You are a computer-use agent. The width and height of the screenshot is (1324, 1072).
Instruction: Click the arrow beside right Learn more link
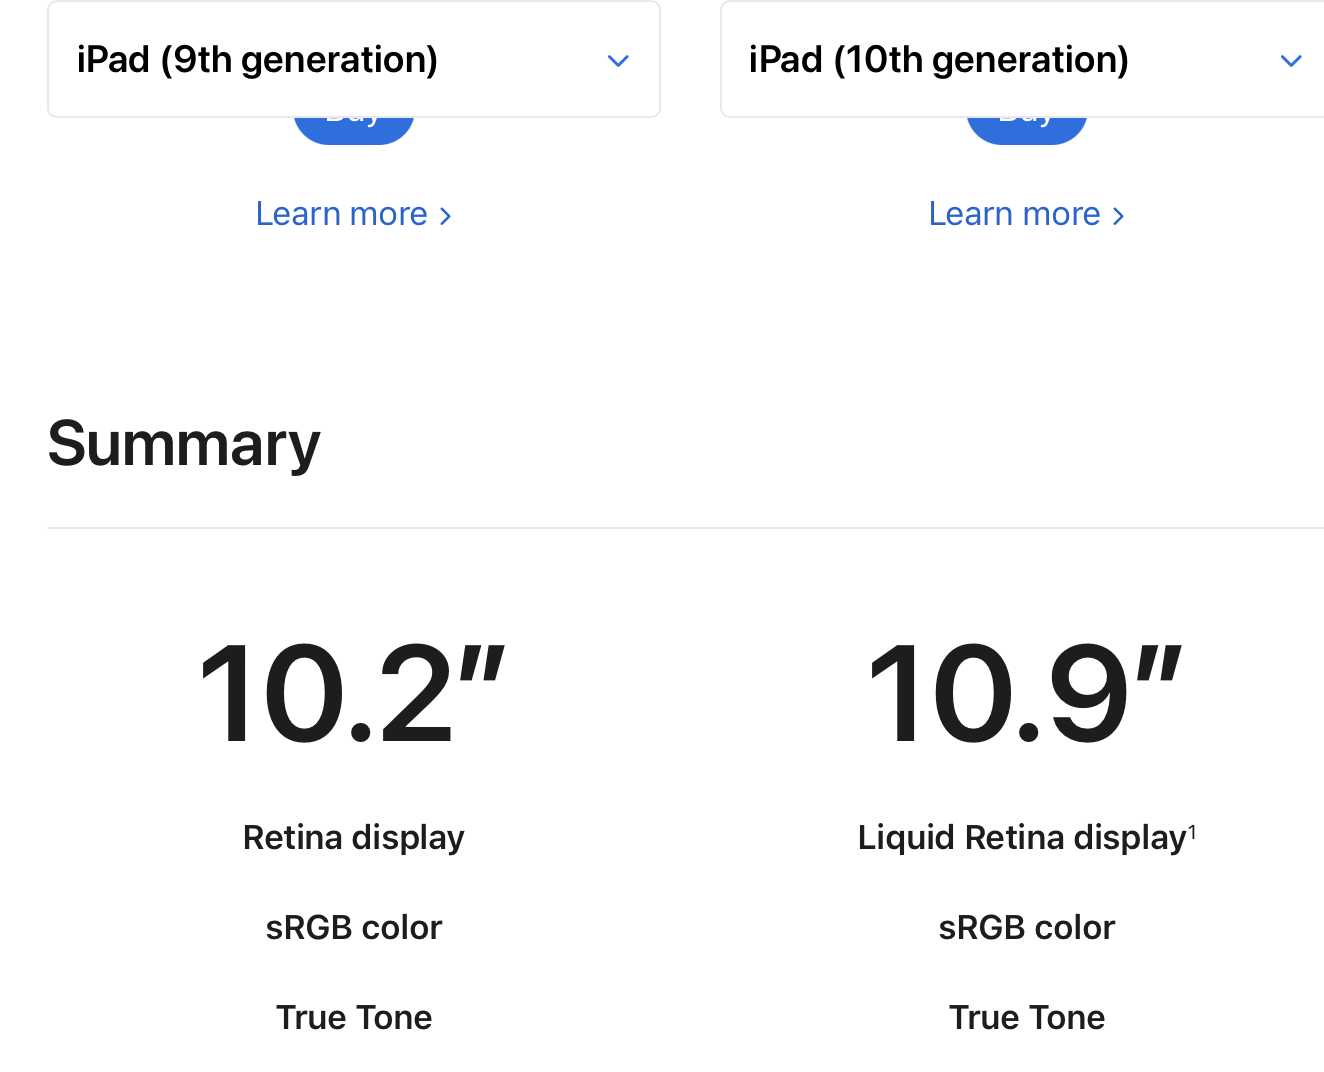pos(1119,215)
